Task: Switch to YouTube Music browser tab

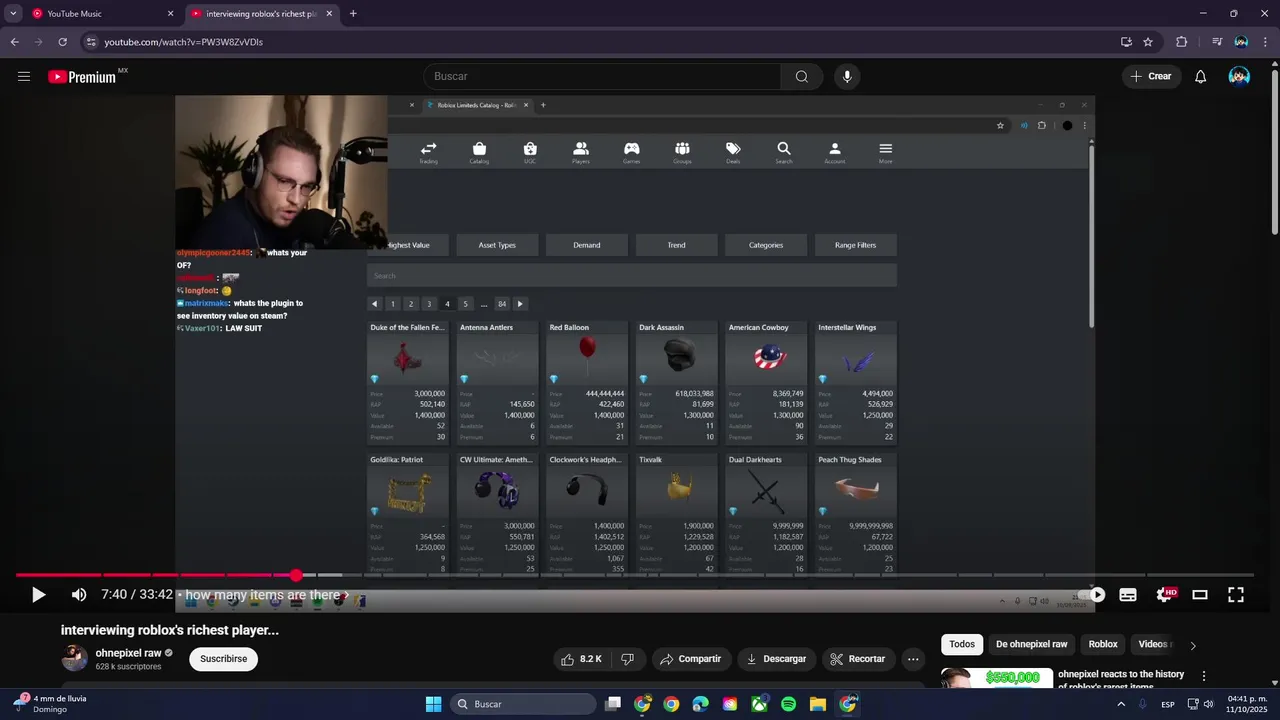Action: [x=98, y=14]
